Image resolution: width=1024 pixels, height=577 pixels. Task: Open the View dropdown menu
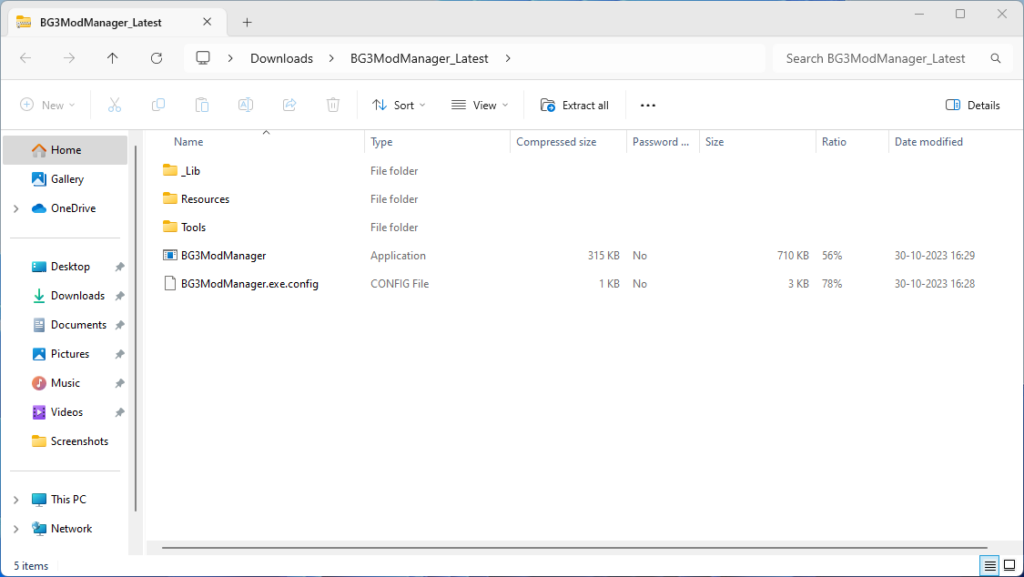(479, 105)
